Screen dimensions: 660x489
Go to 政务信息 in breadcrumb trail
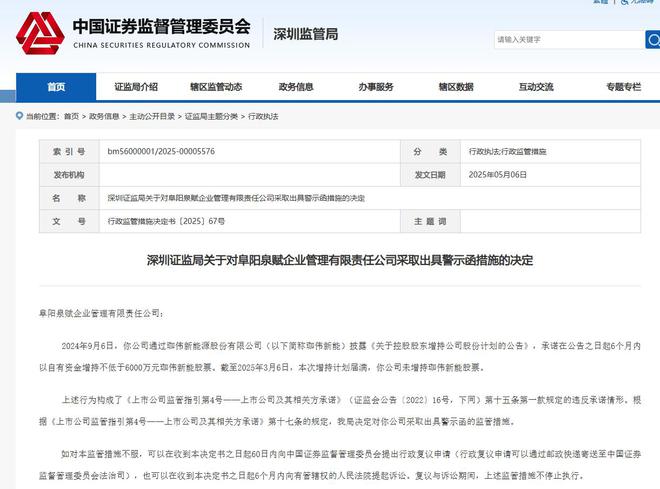104,117
